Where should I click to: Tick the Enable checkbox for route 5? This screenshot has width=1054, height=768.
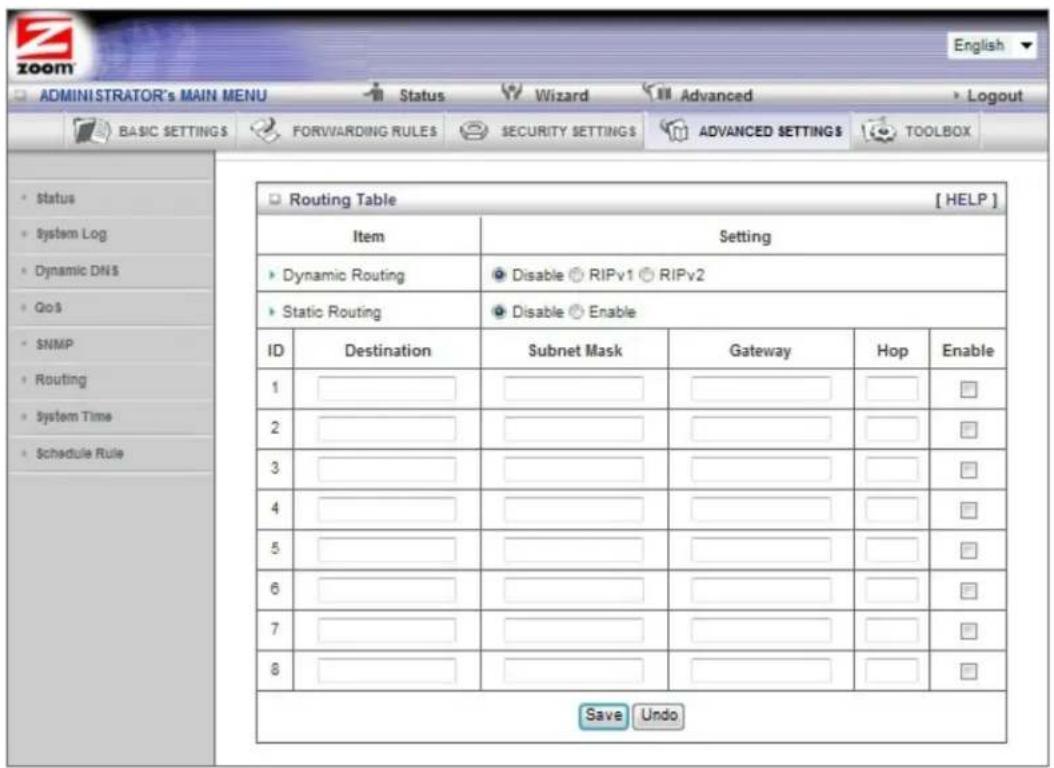tap(969, 551)
